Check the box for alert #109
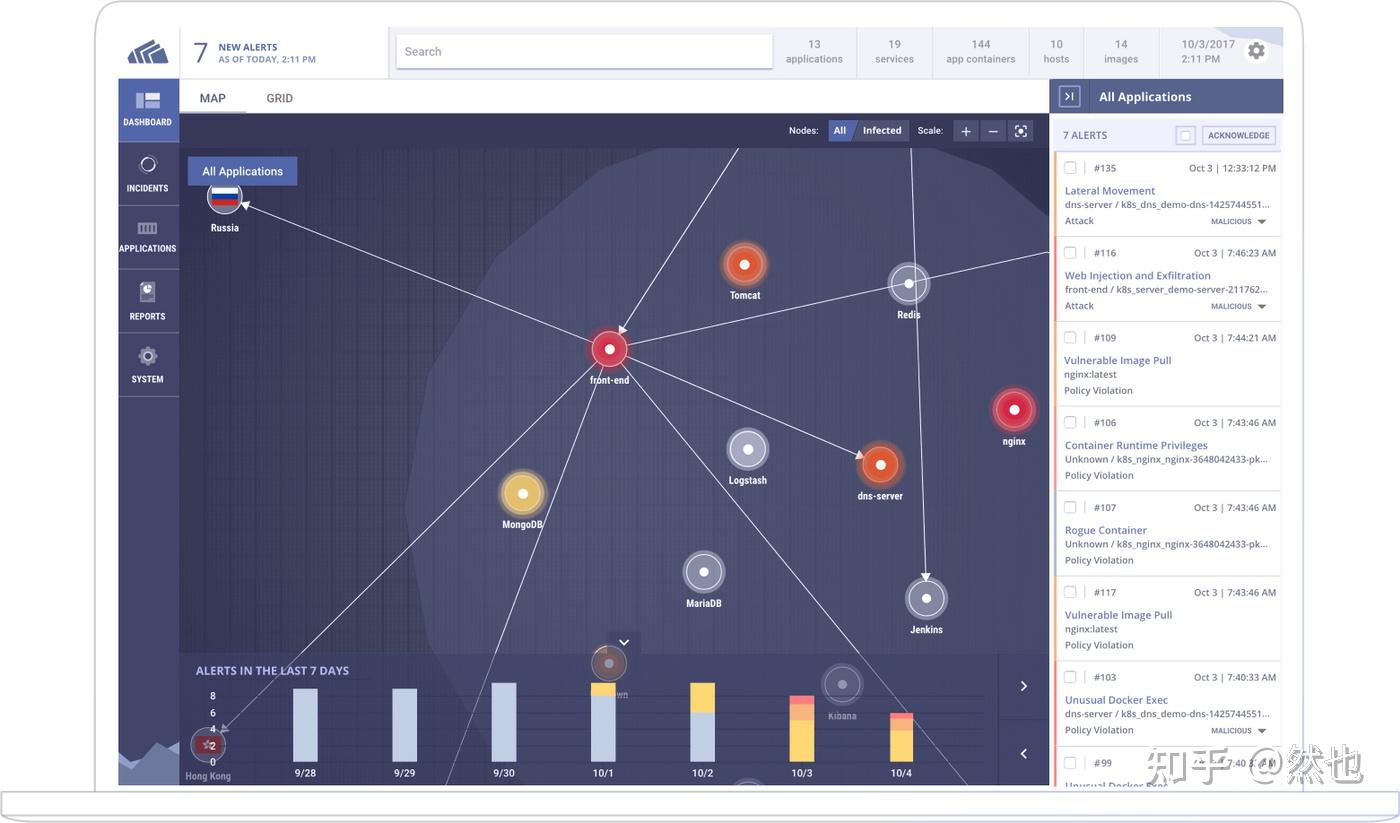Viewport: 1400px width, 823px height. pyautogui.click(x=1070, y=338)
